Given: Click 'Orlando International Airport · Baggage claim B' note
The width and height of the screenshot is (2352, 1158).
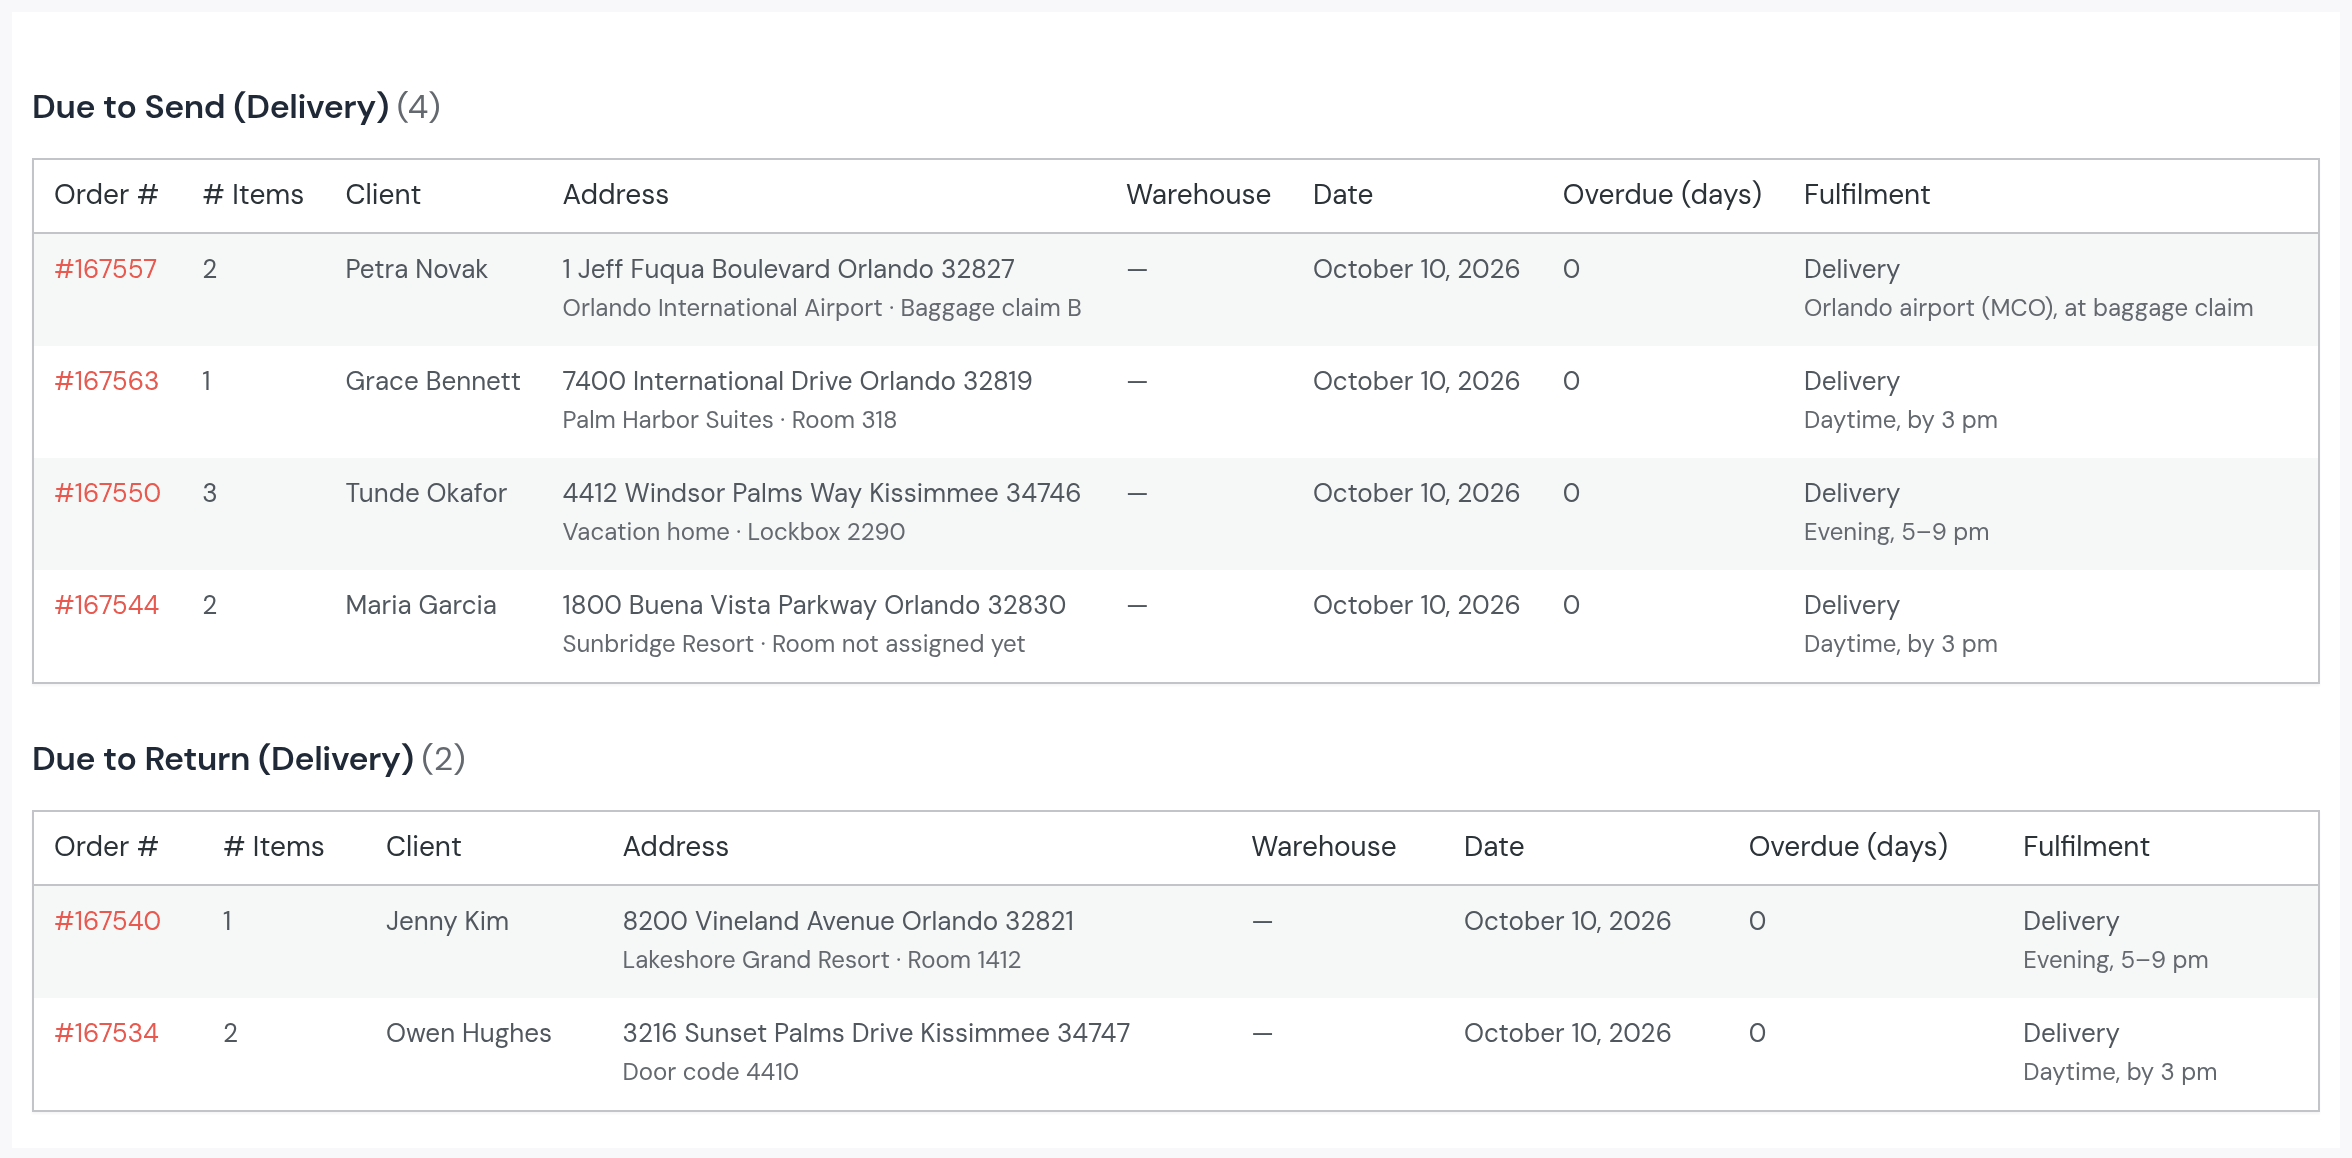Looking at the screenshot, I should (822, 308).
